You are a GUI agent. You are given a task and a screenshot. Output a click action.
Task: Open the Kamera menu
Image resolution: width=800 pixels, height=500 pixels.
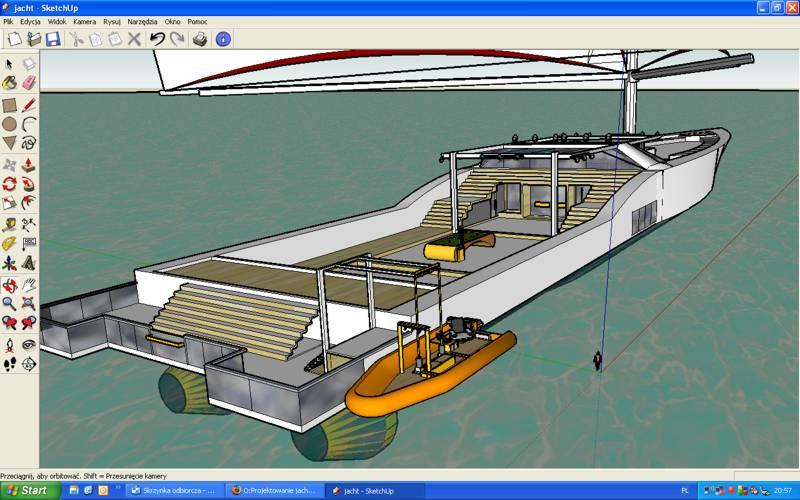click(x=85, y=20)
